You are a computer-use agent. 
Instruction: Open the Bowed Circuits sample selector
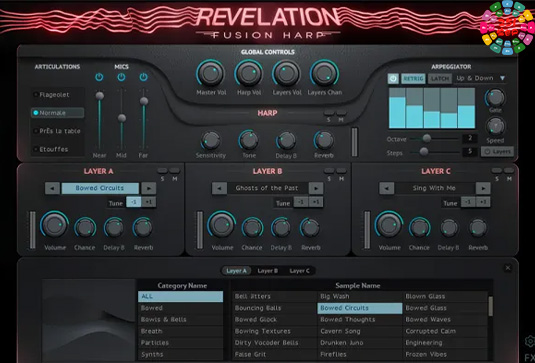(x=100, y=188)
